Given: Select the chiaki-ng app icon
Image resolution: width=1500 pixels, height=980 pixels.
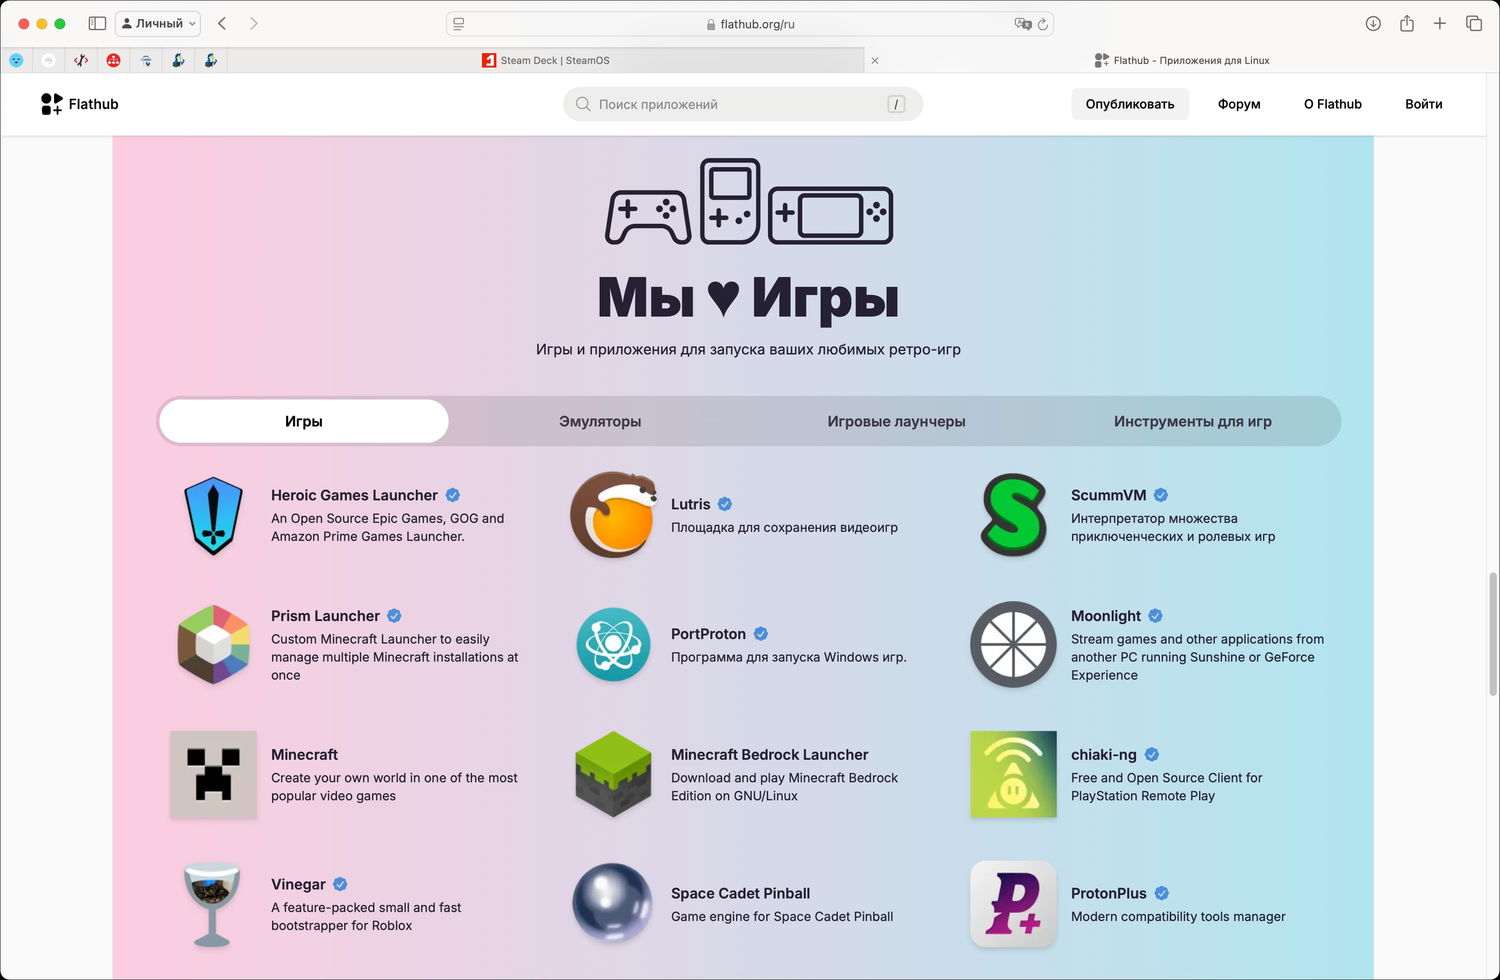Looking at the screenshot, I should tap(1012, 774).
